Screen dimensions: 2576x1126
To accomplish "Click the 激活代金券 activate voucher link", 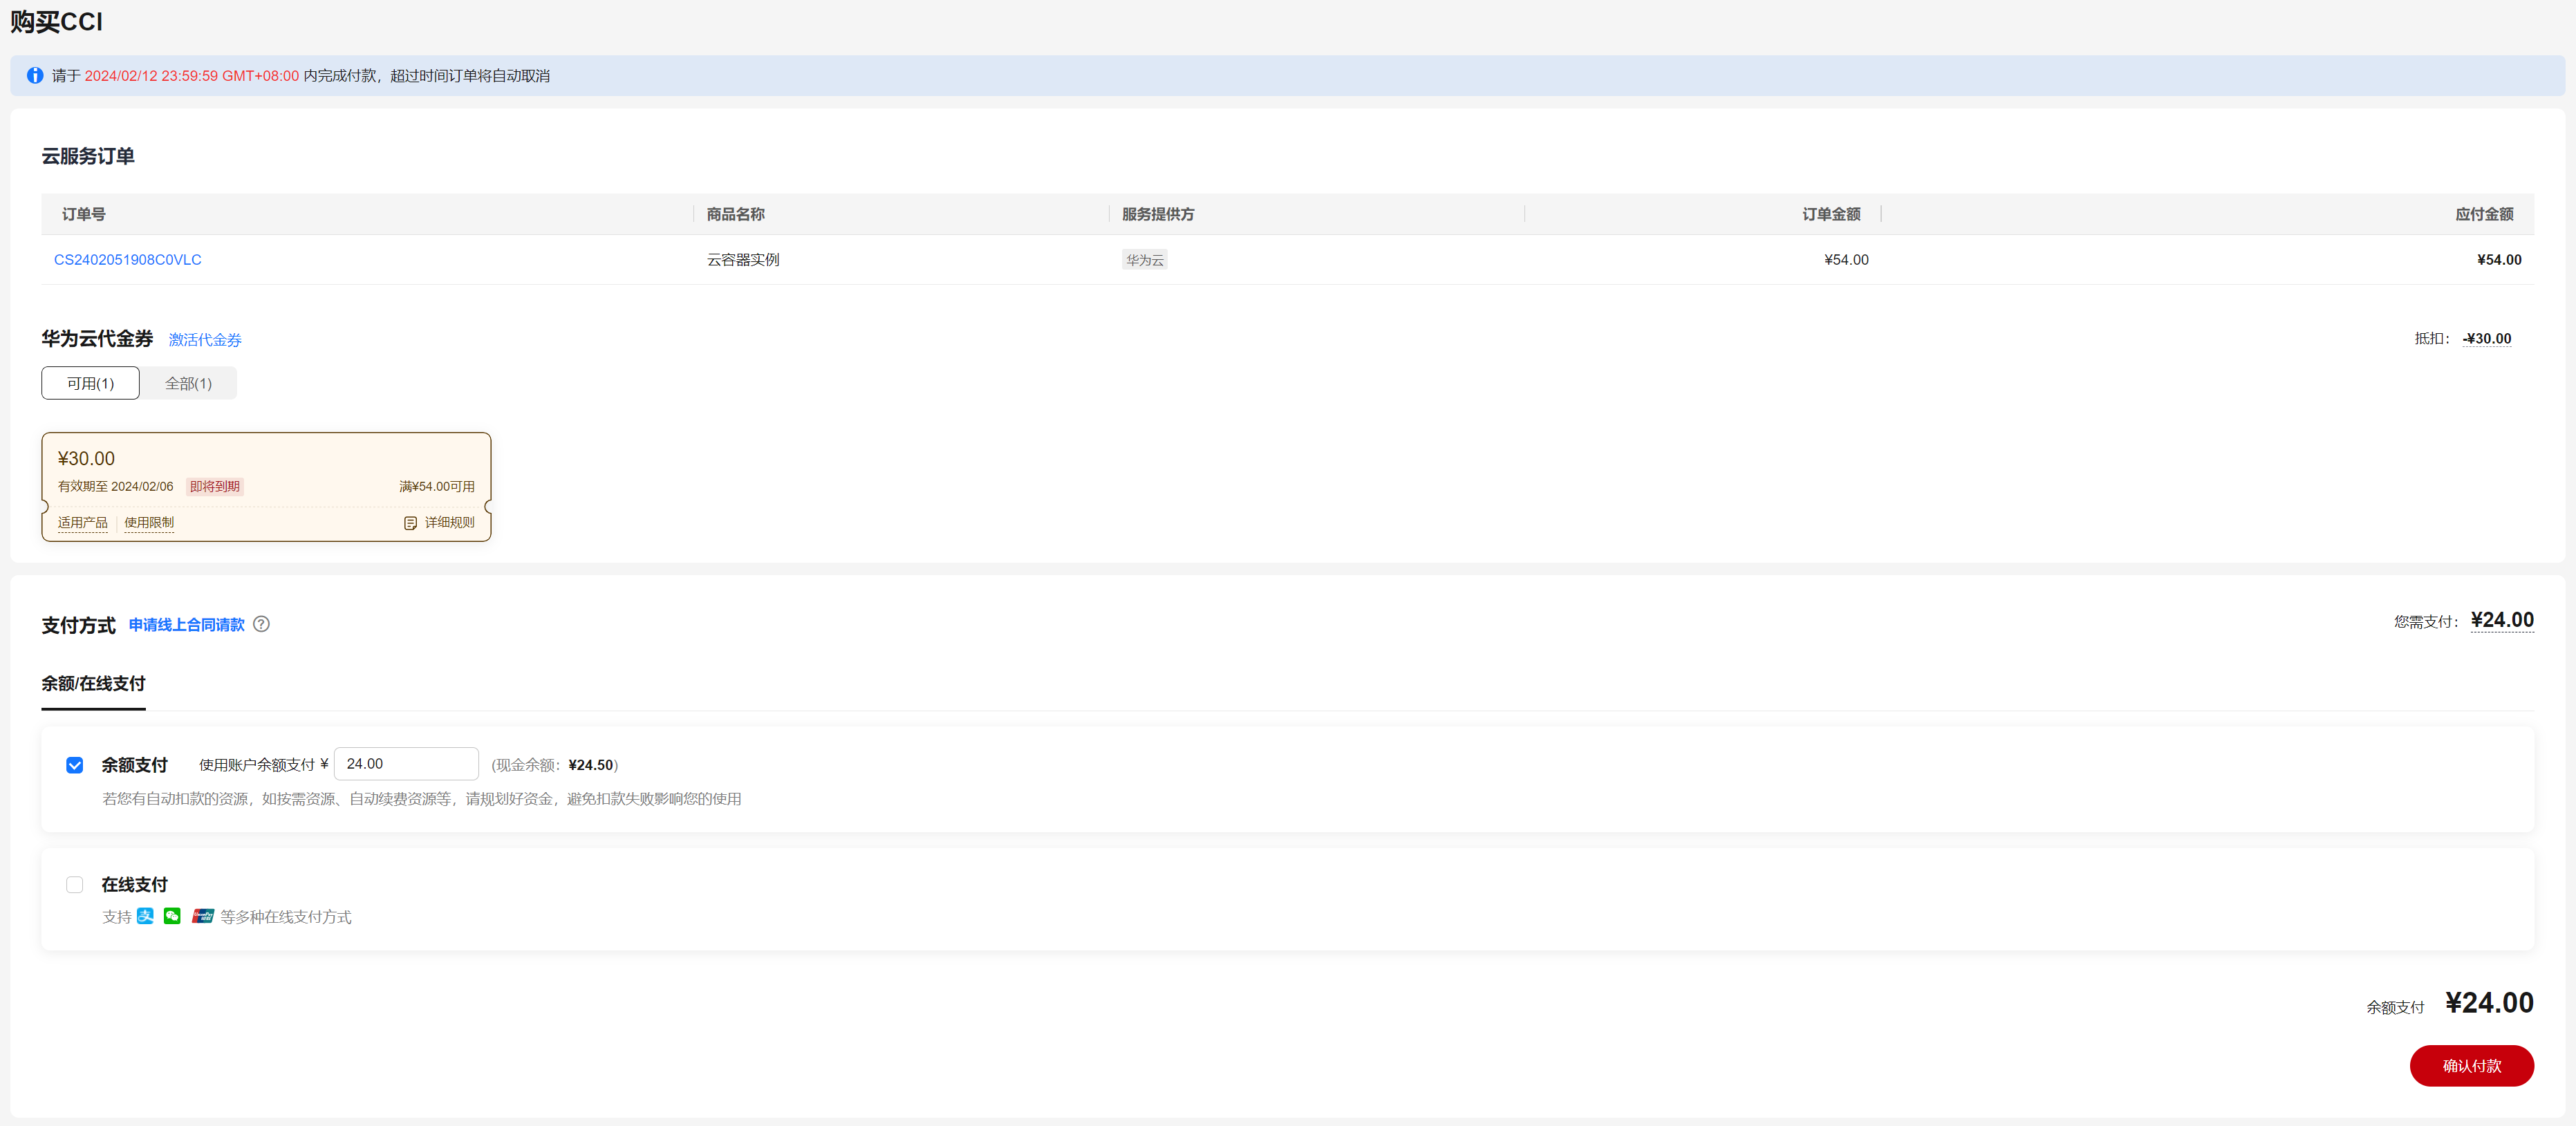I will [205, 340].
